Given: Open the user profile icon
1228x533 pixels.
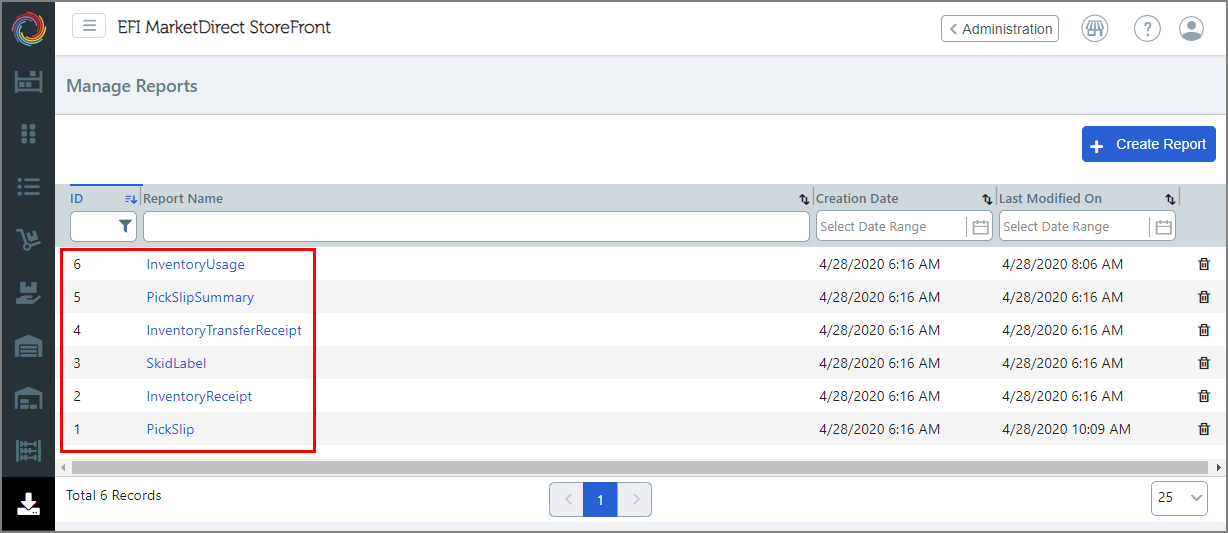Looking at the screenshot, I should pyautogui.click(x=1191, y=28).
